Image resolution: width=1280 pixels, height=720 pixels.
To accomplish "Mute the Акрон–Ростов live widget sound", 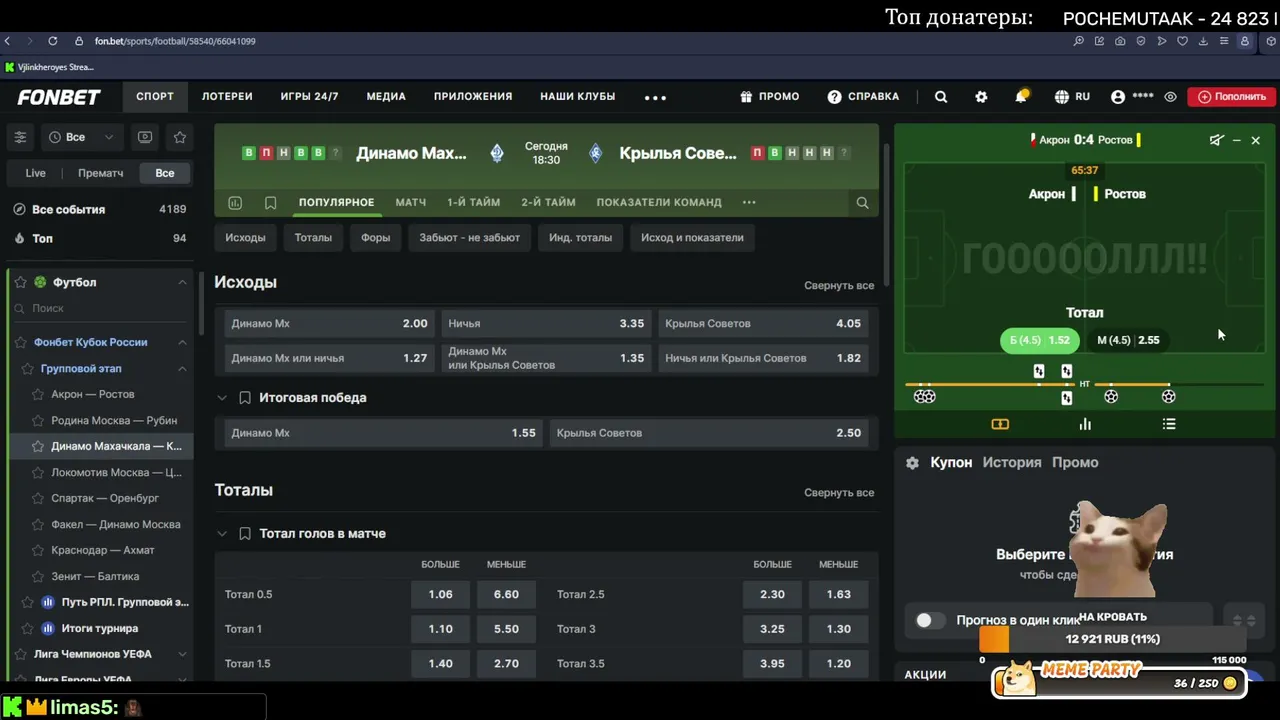I will click(1216, 140).
